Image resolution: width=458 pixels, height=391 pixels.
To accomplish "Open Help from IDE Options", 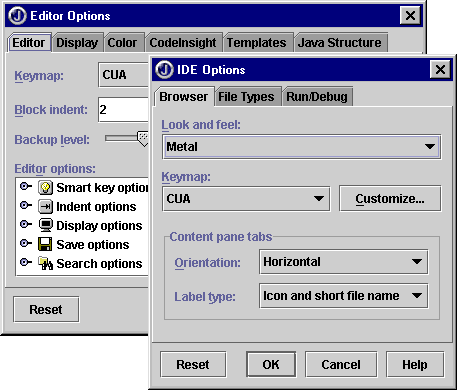I will [x=415, y=364].
